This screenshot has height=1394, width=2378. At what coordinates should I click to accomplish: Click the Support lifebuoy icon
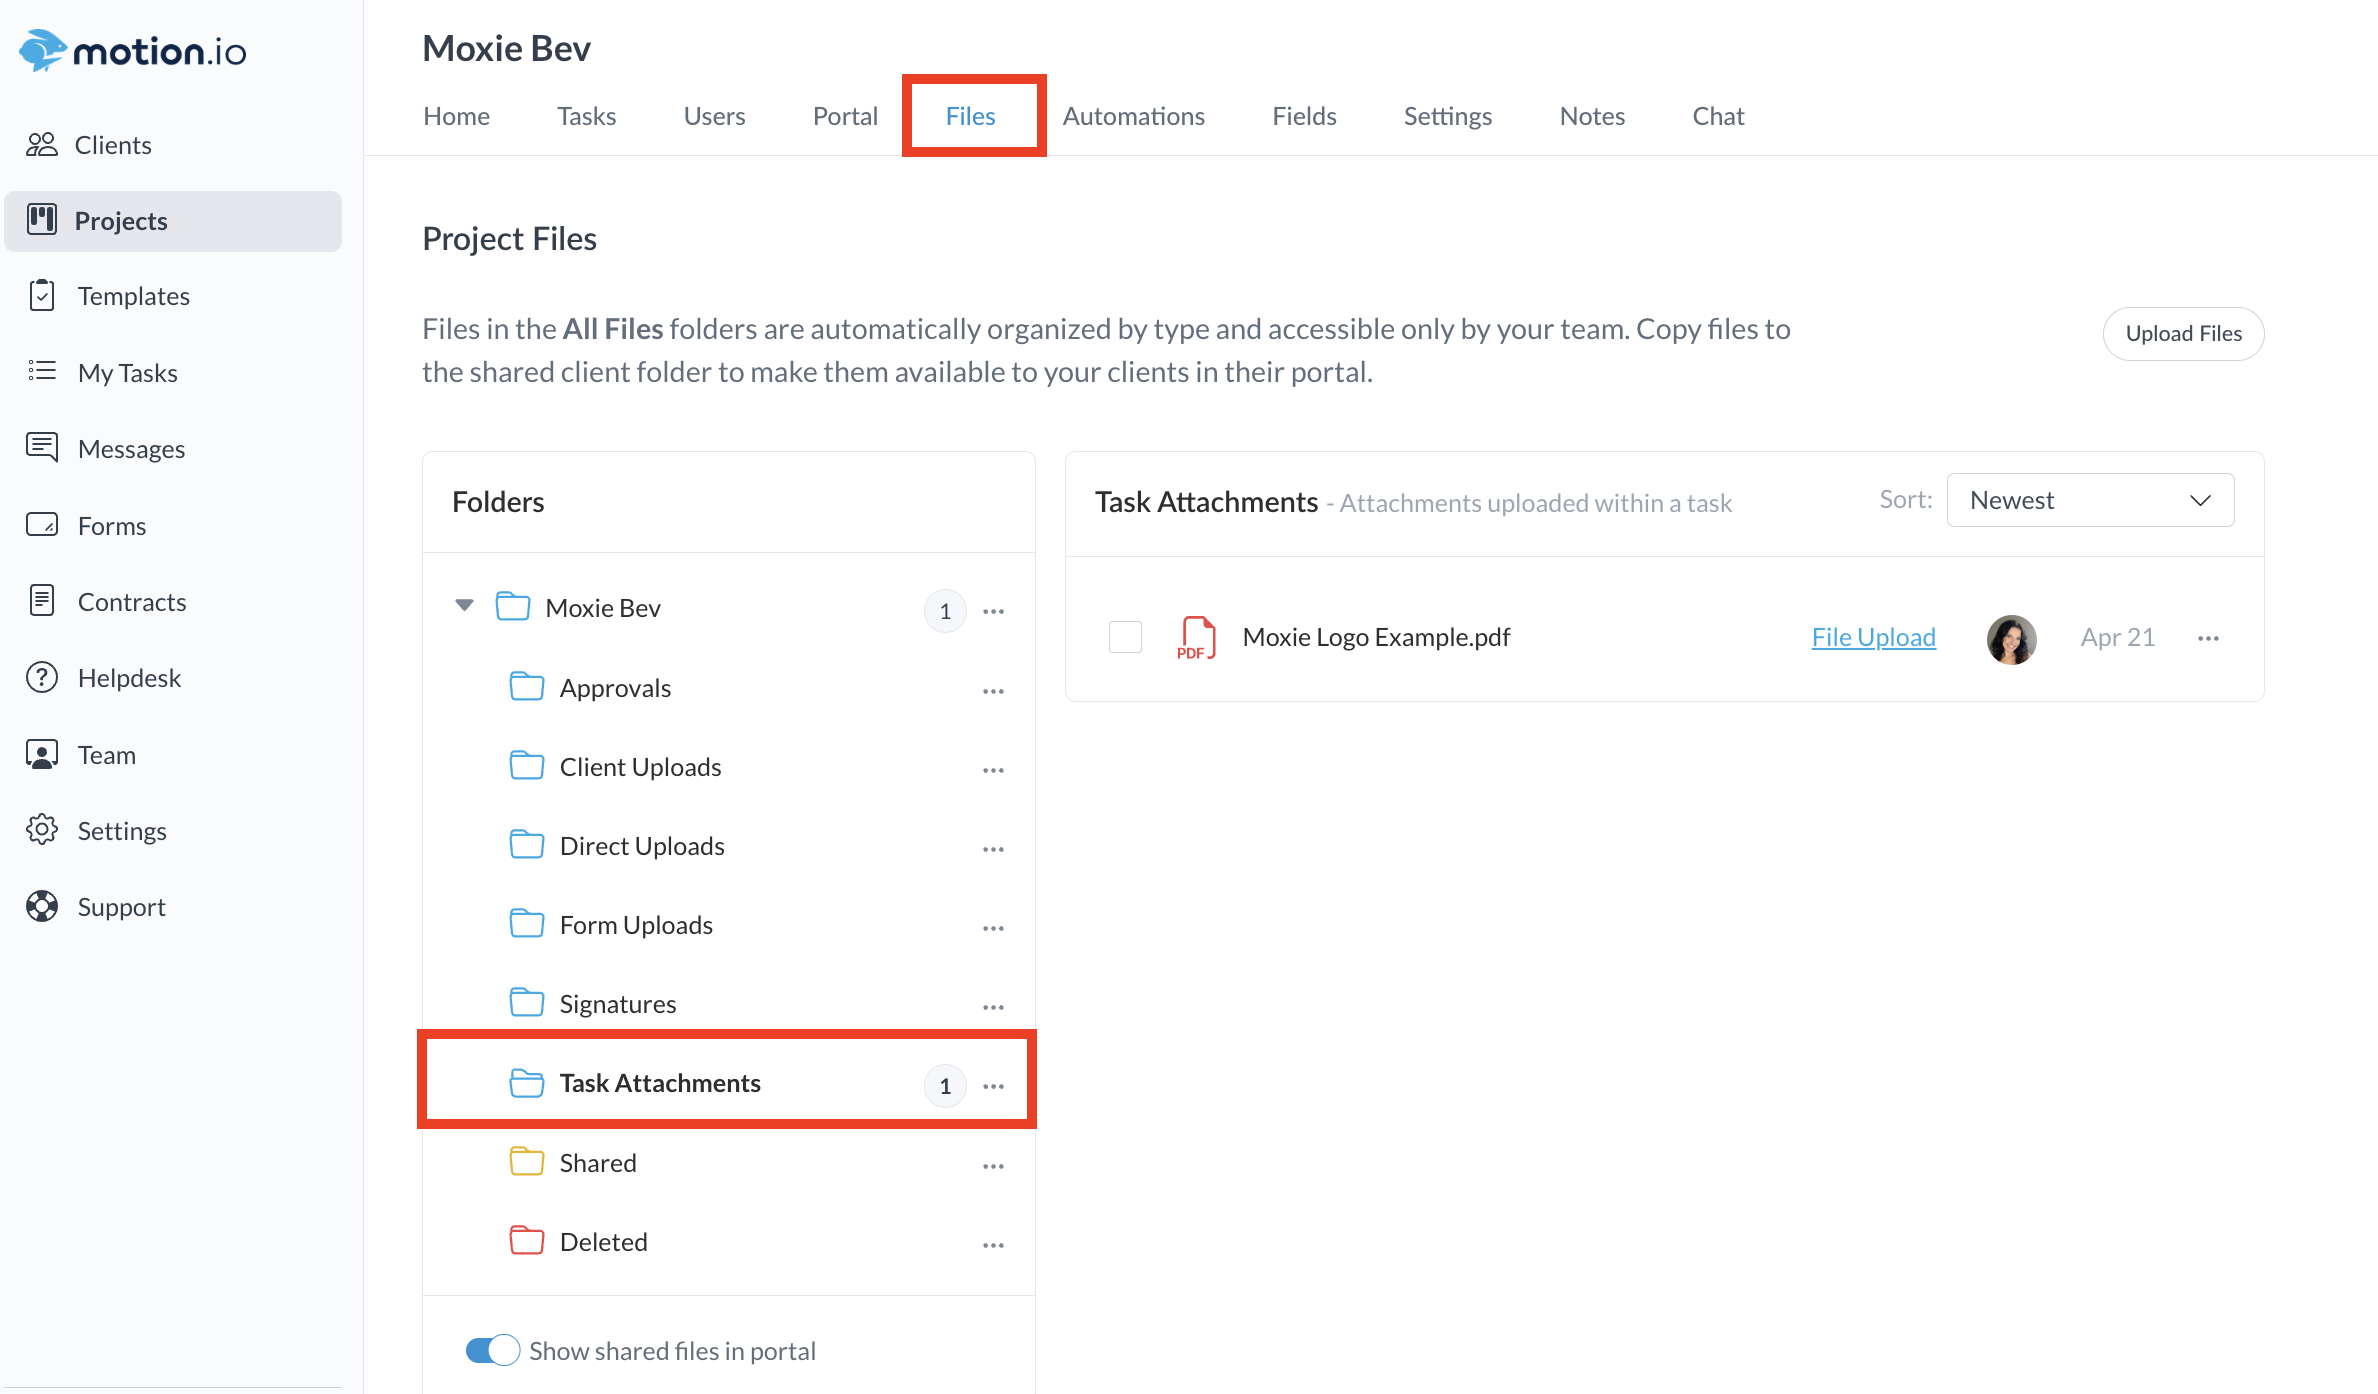[x=42, y=906]
